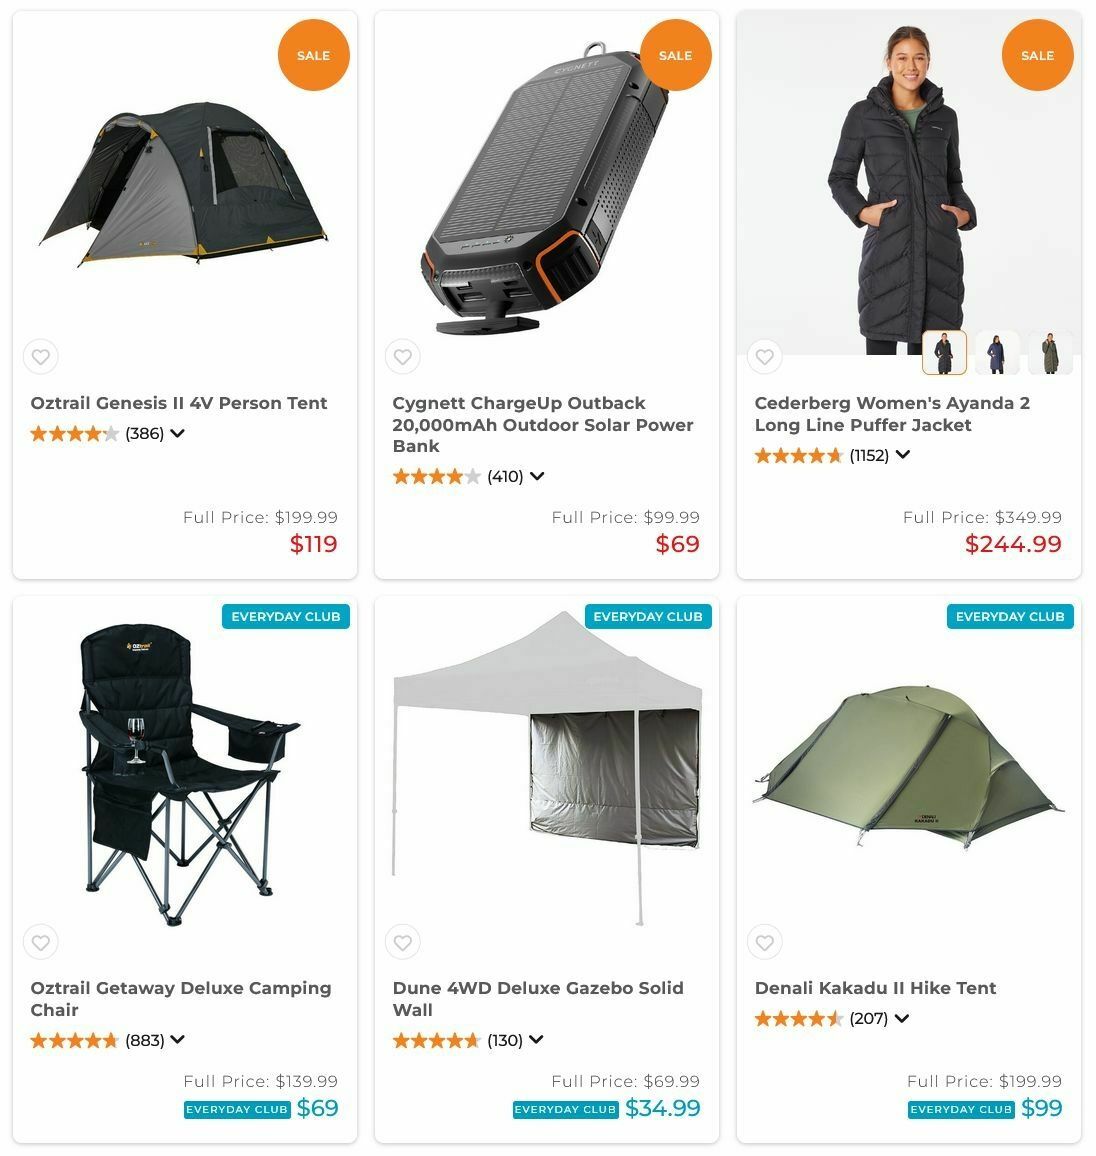Favorite the Cygnett solar power bank
Viewport: 1096px width, 1156px height.
[x=402, y=357]
